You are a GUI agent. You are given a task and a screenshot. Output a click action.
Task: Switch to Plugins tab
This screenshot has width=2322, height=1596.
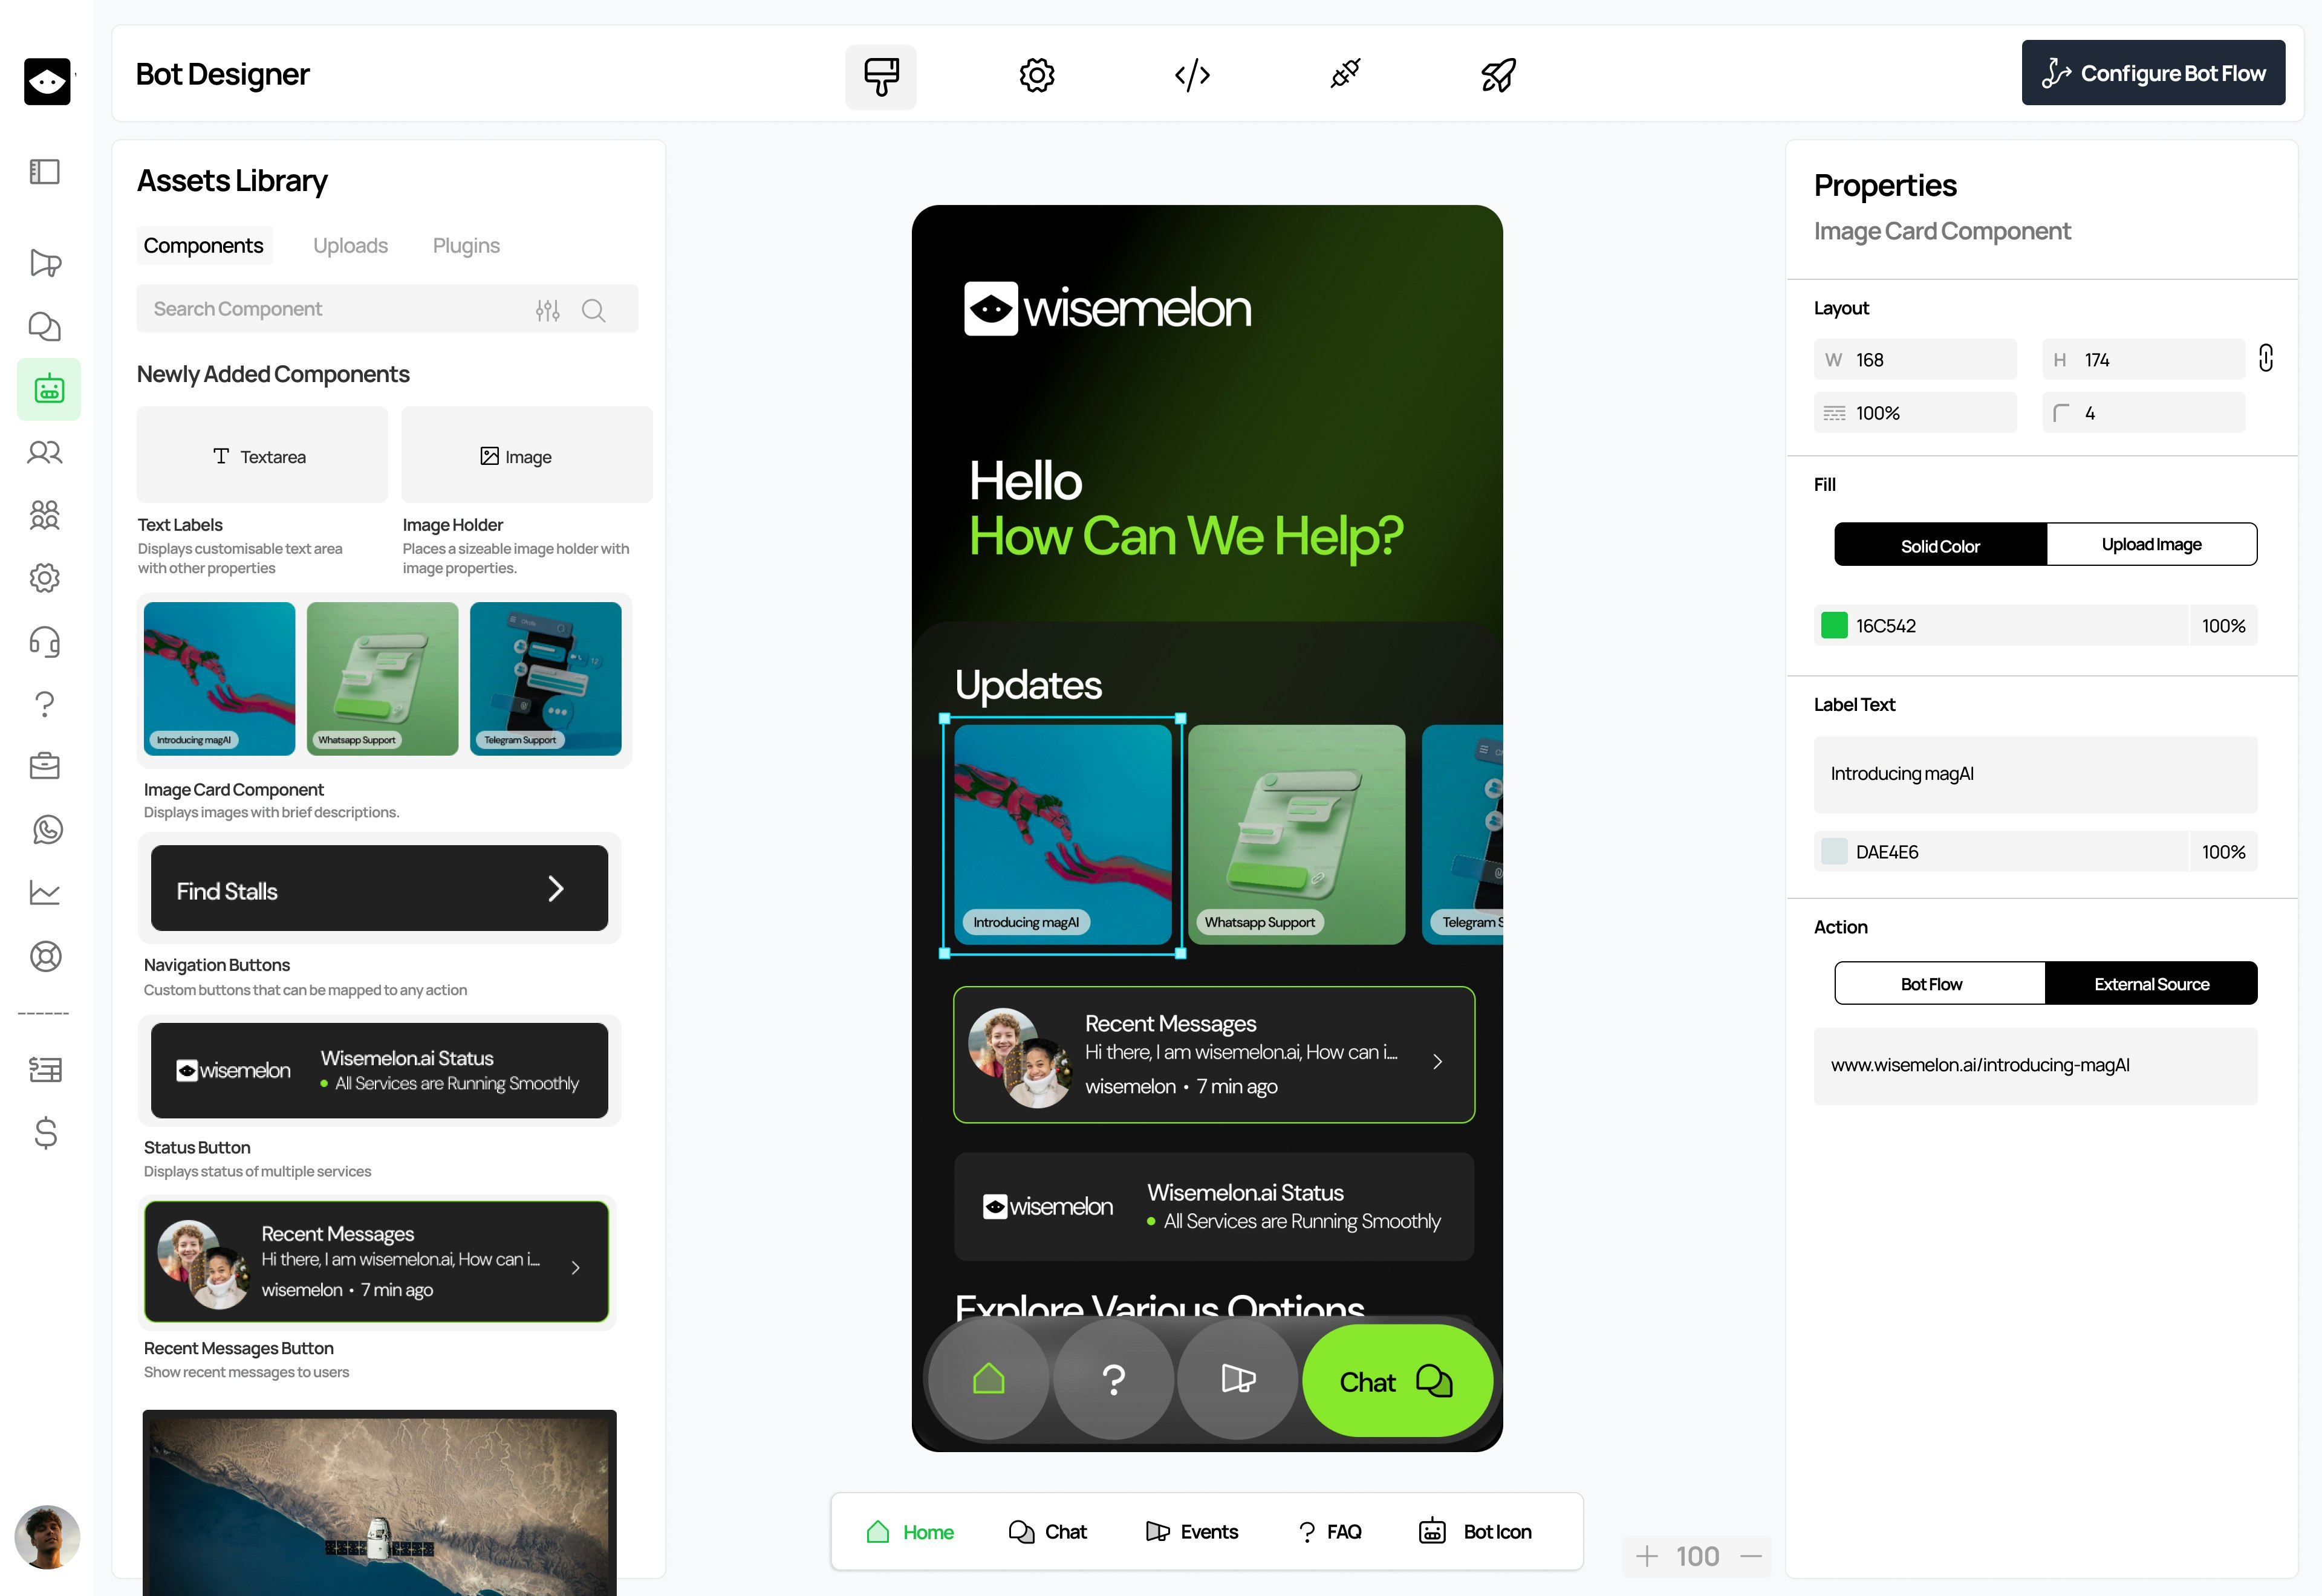point(466,246)
